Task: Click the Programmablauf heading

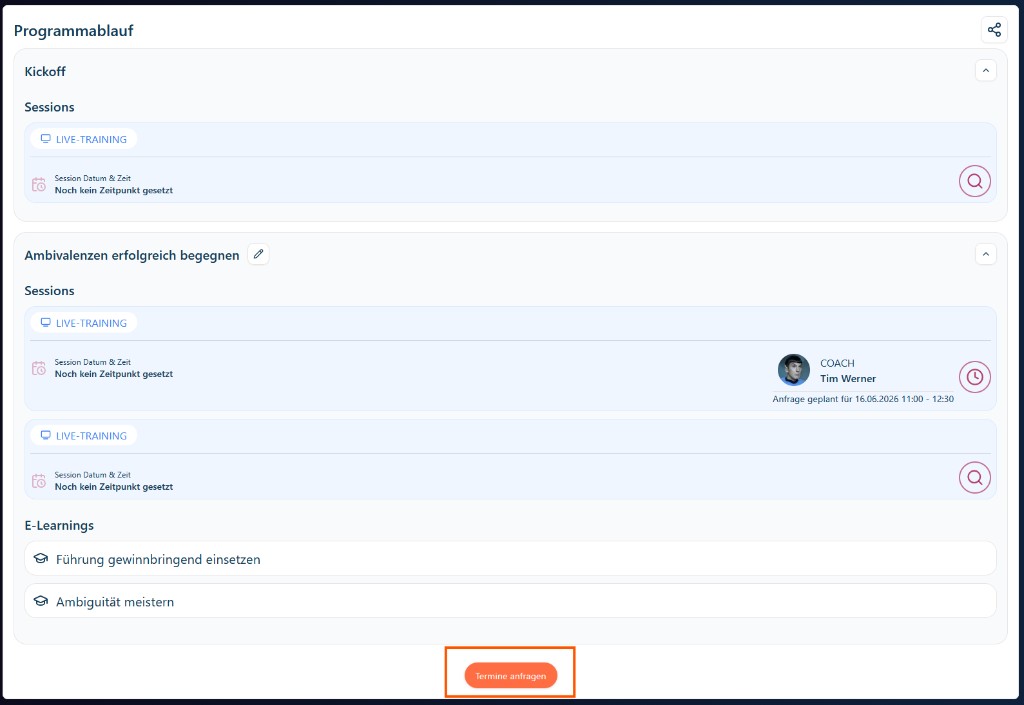Action: 73,31
